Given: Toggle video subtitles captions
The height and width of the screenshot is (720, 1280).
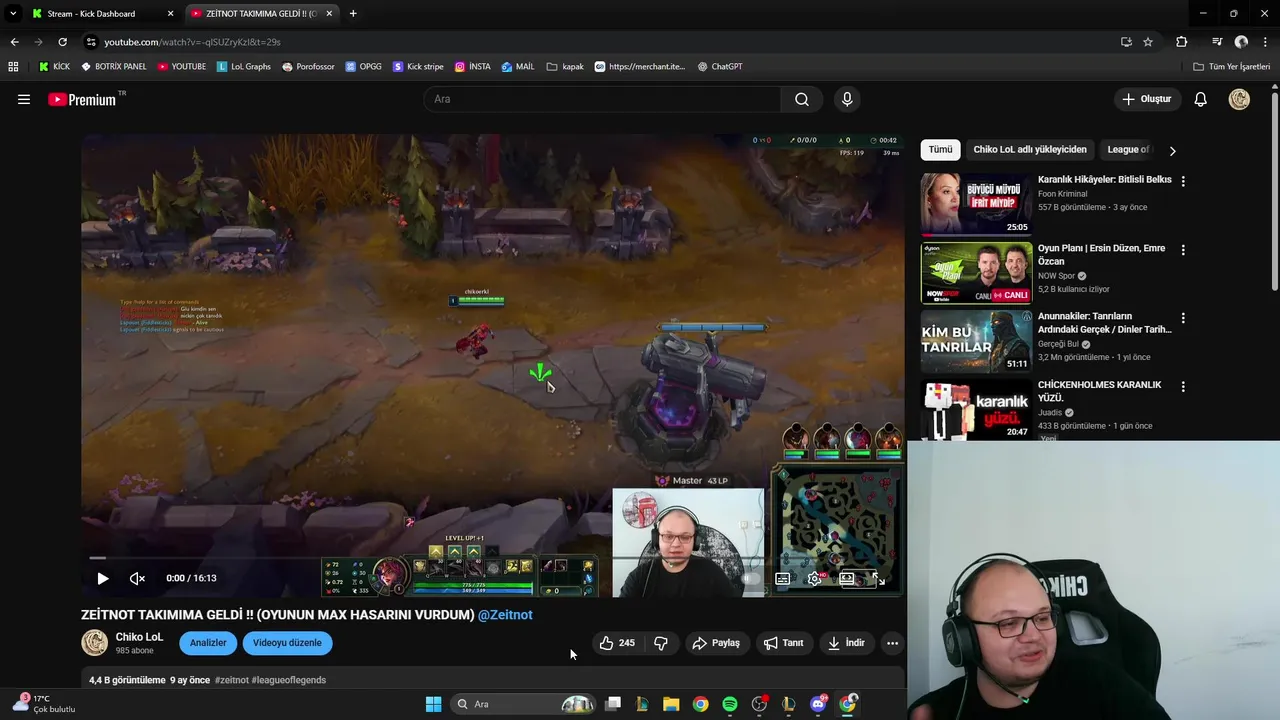Looking at the screenshot, I should pos(783,578).
